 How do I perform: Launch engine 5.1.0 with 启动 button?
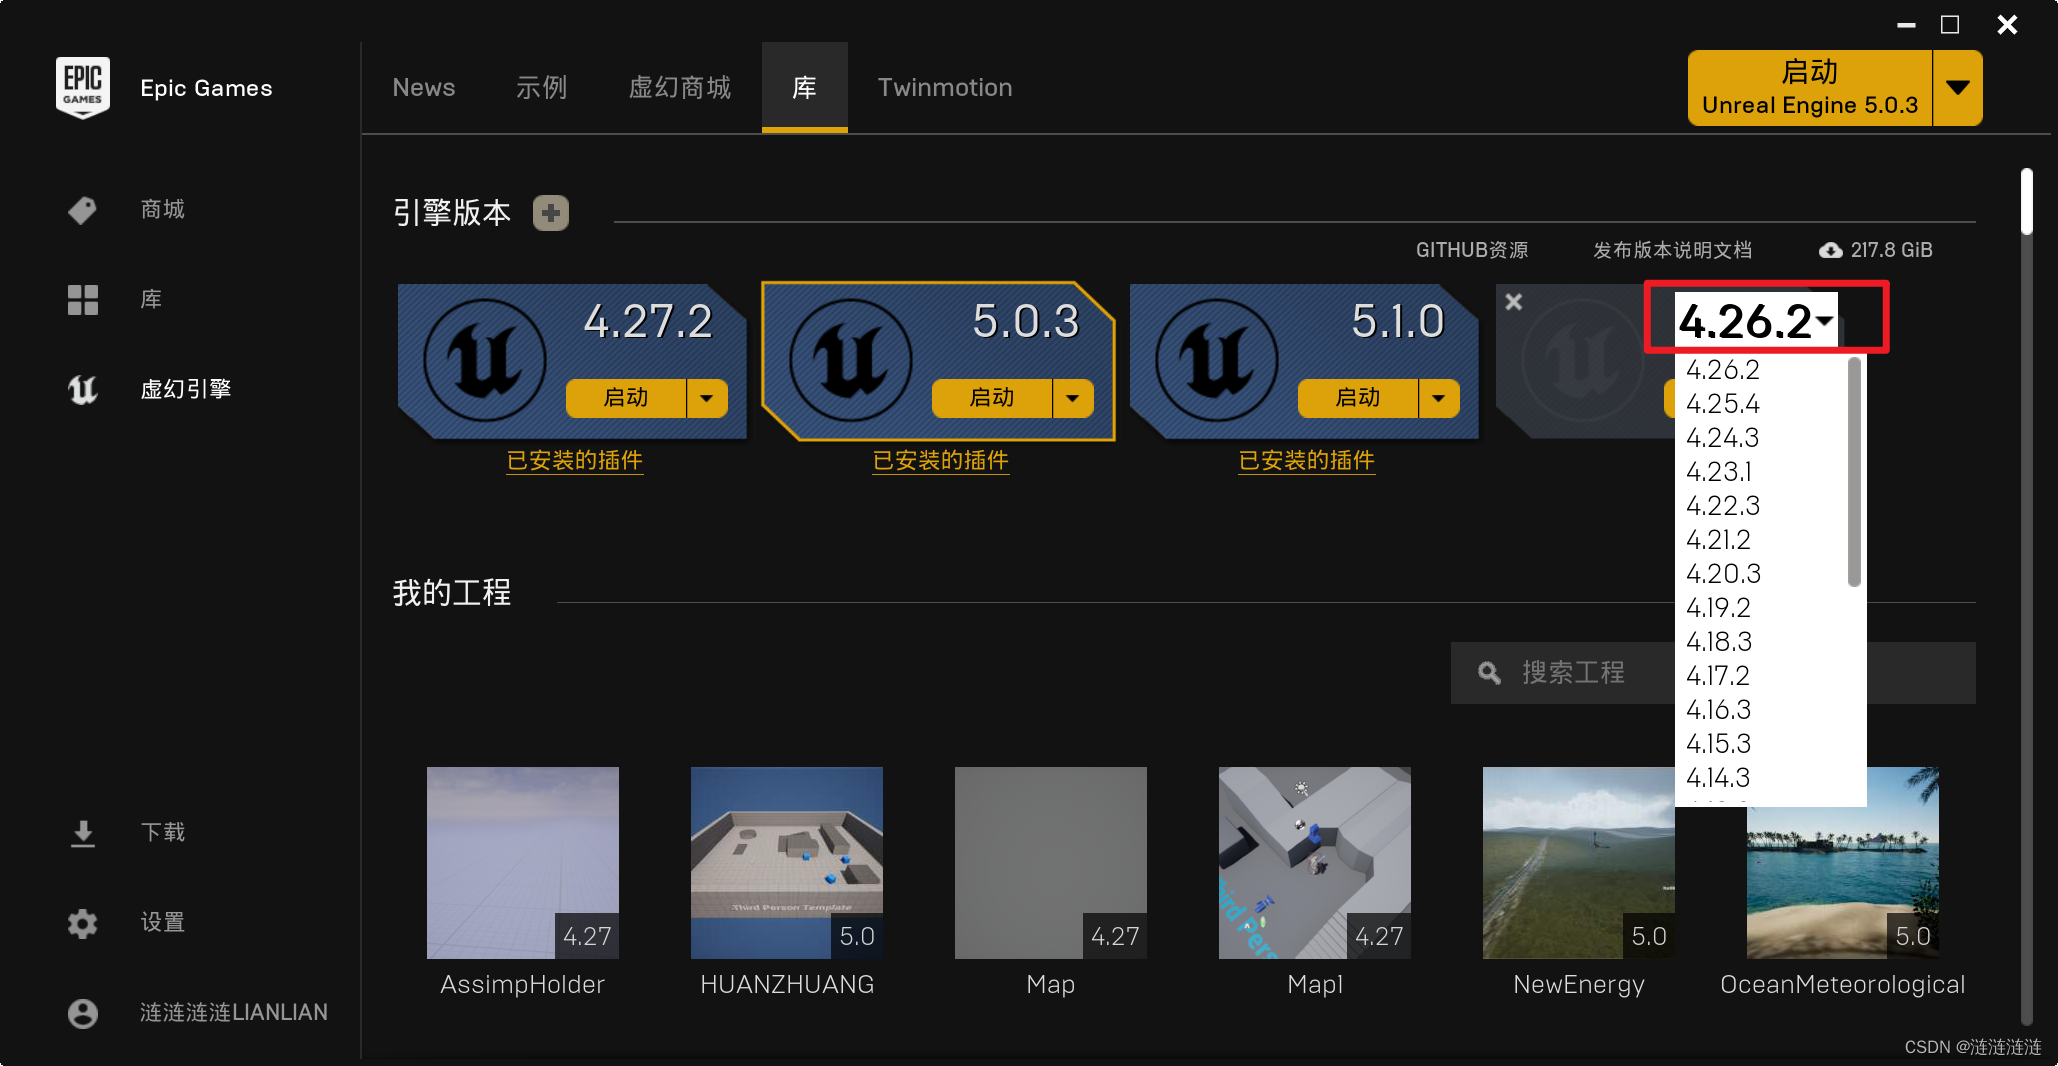[x=1358, y=398]
